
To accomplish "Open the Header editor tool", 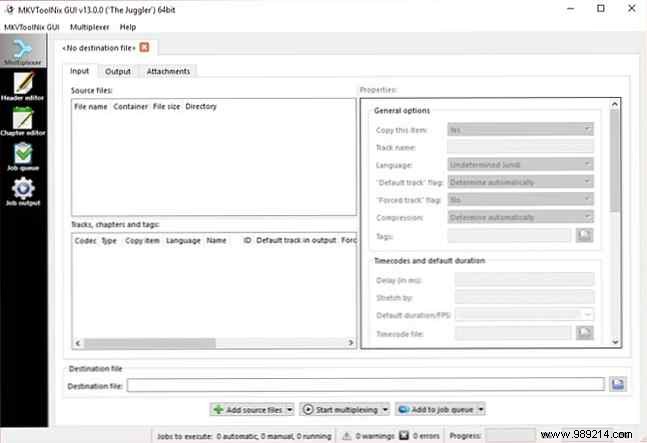I will click(x=23, y=86).
